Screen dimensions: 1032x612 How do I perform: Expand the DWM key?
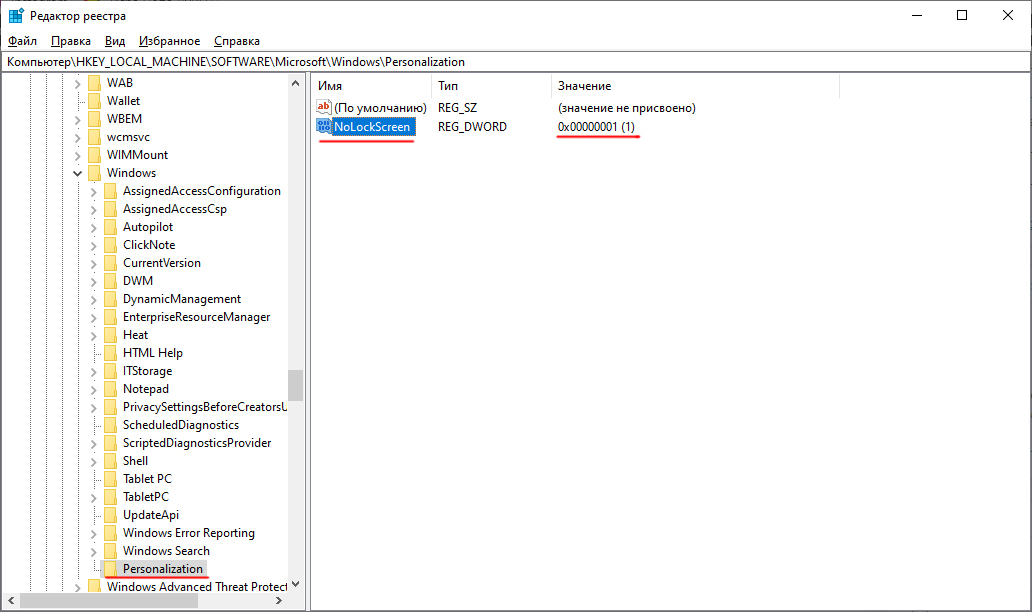pos(93,282)
